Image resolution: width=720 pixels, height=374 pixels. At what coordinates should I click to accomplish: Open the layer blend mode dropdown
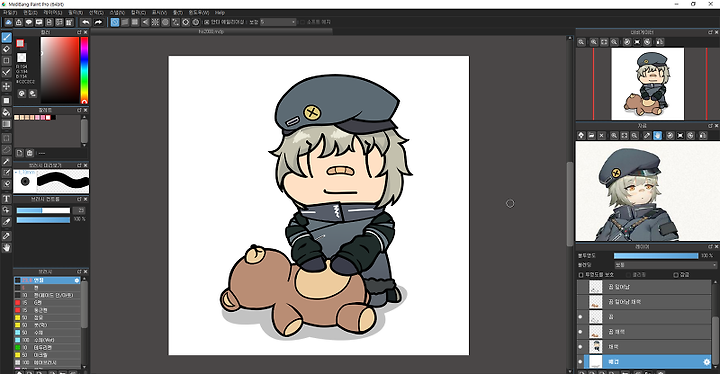pyautogui.click(x=665, y=265)
